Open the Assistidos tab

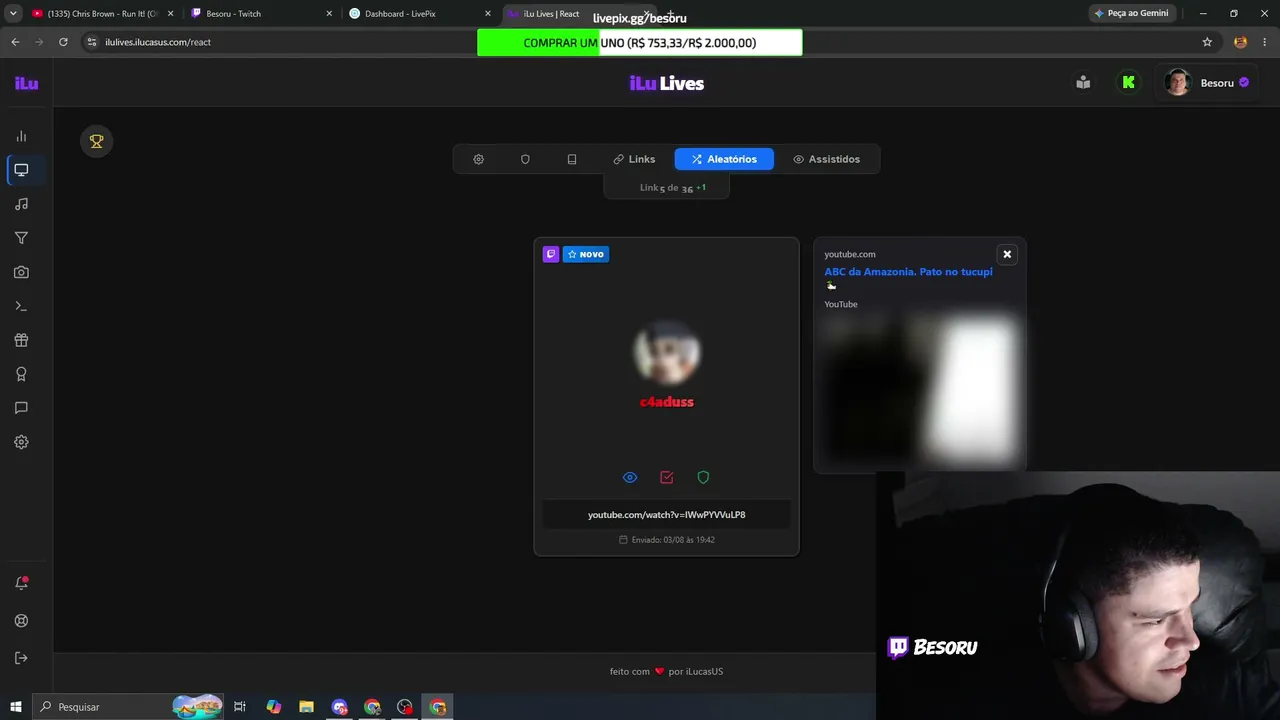826,159
